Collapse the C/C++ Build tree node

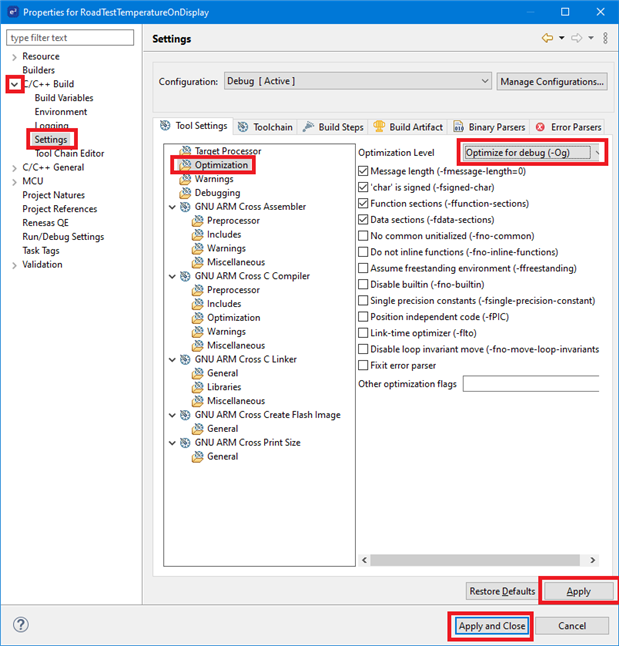14,84
